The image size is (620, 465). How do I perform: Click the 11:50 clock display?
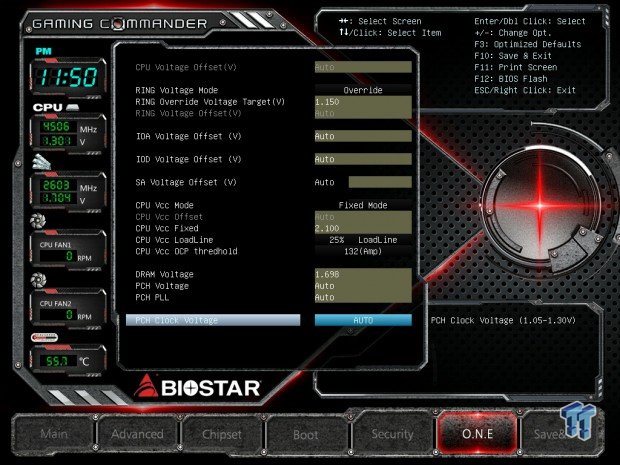pos(68,77)
